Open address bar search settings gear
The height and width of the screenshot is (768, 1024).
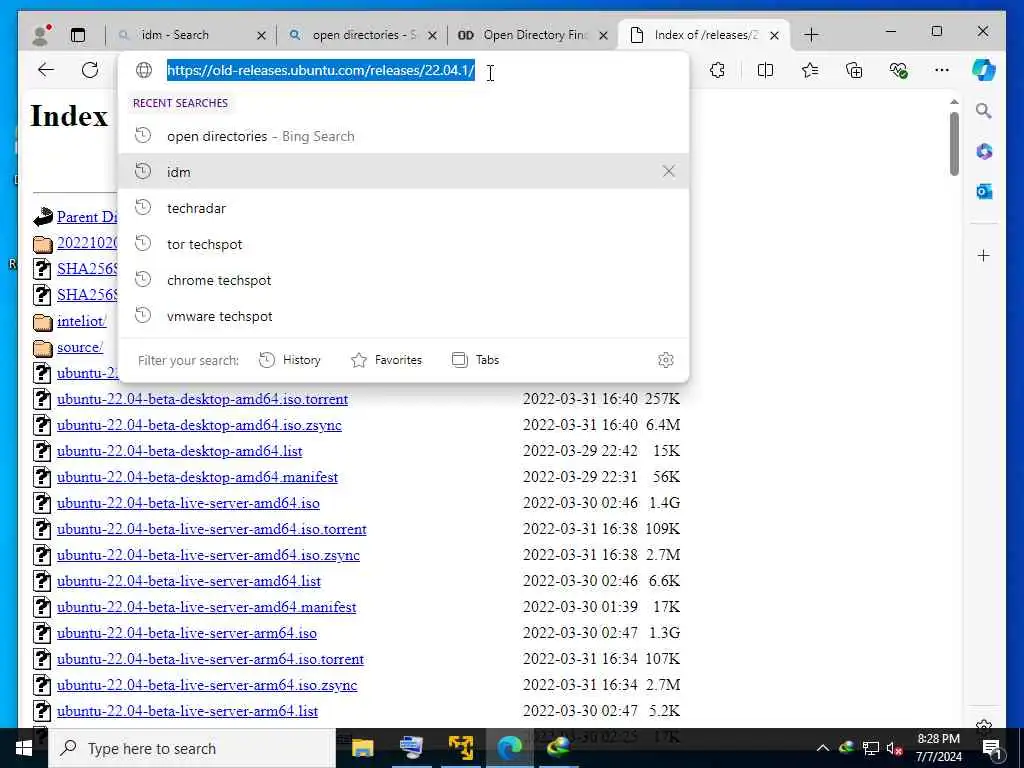tap(665, 360)
